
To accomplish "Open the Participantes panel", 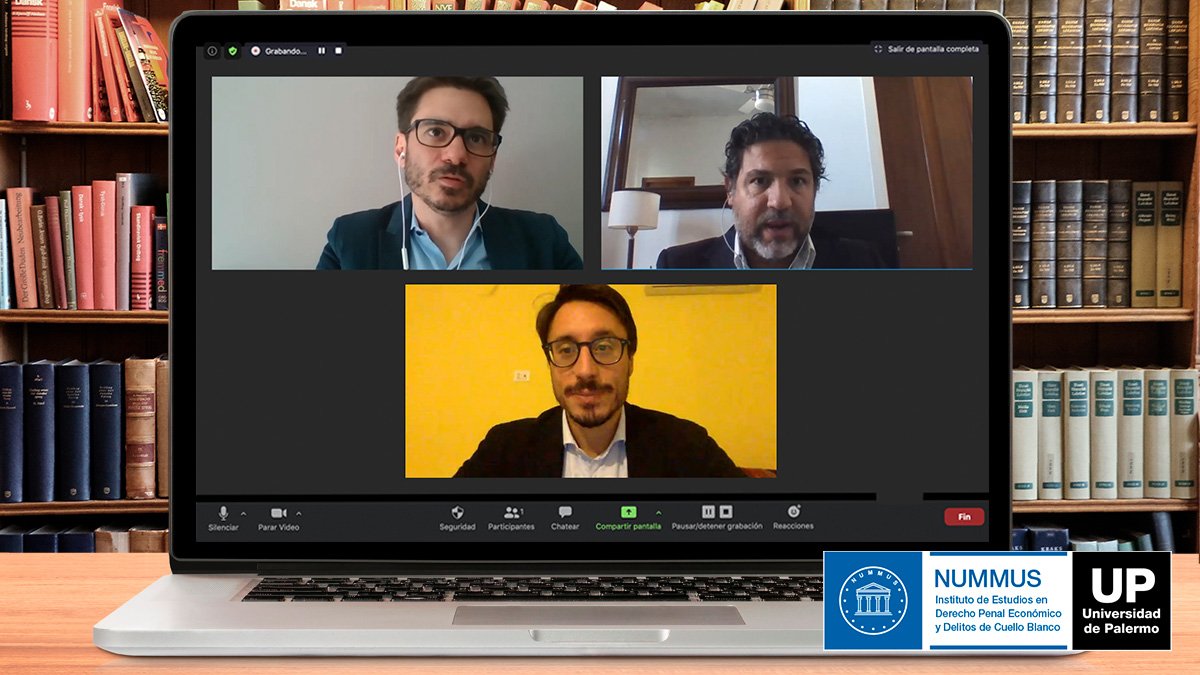I will click(511, 518).
